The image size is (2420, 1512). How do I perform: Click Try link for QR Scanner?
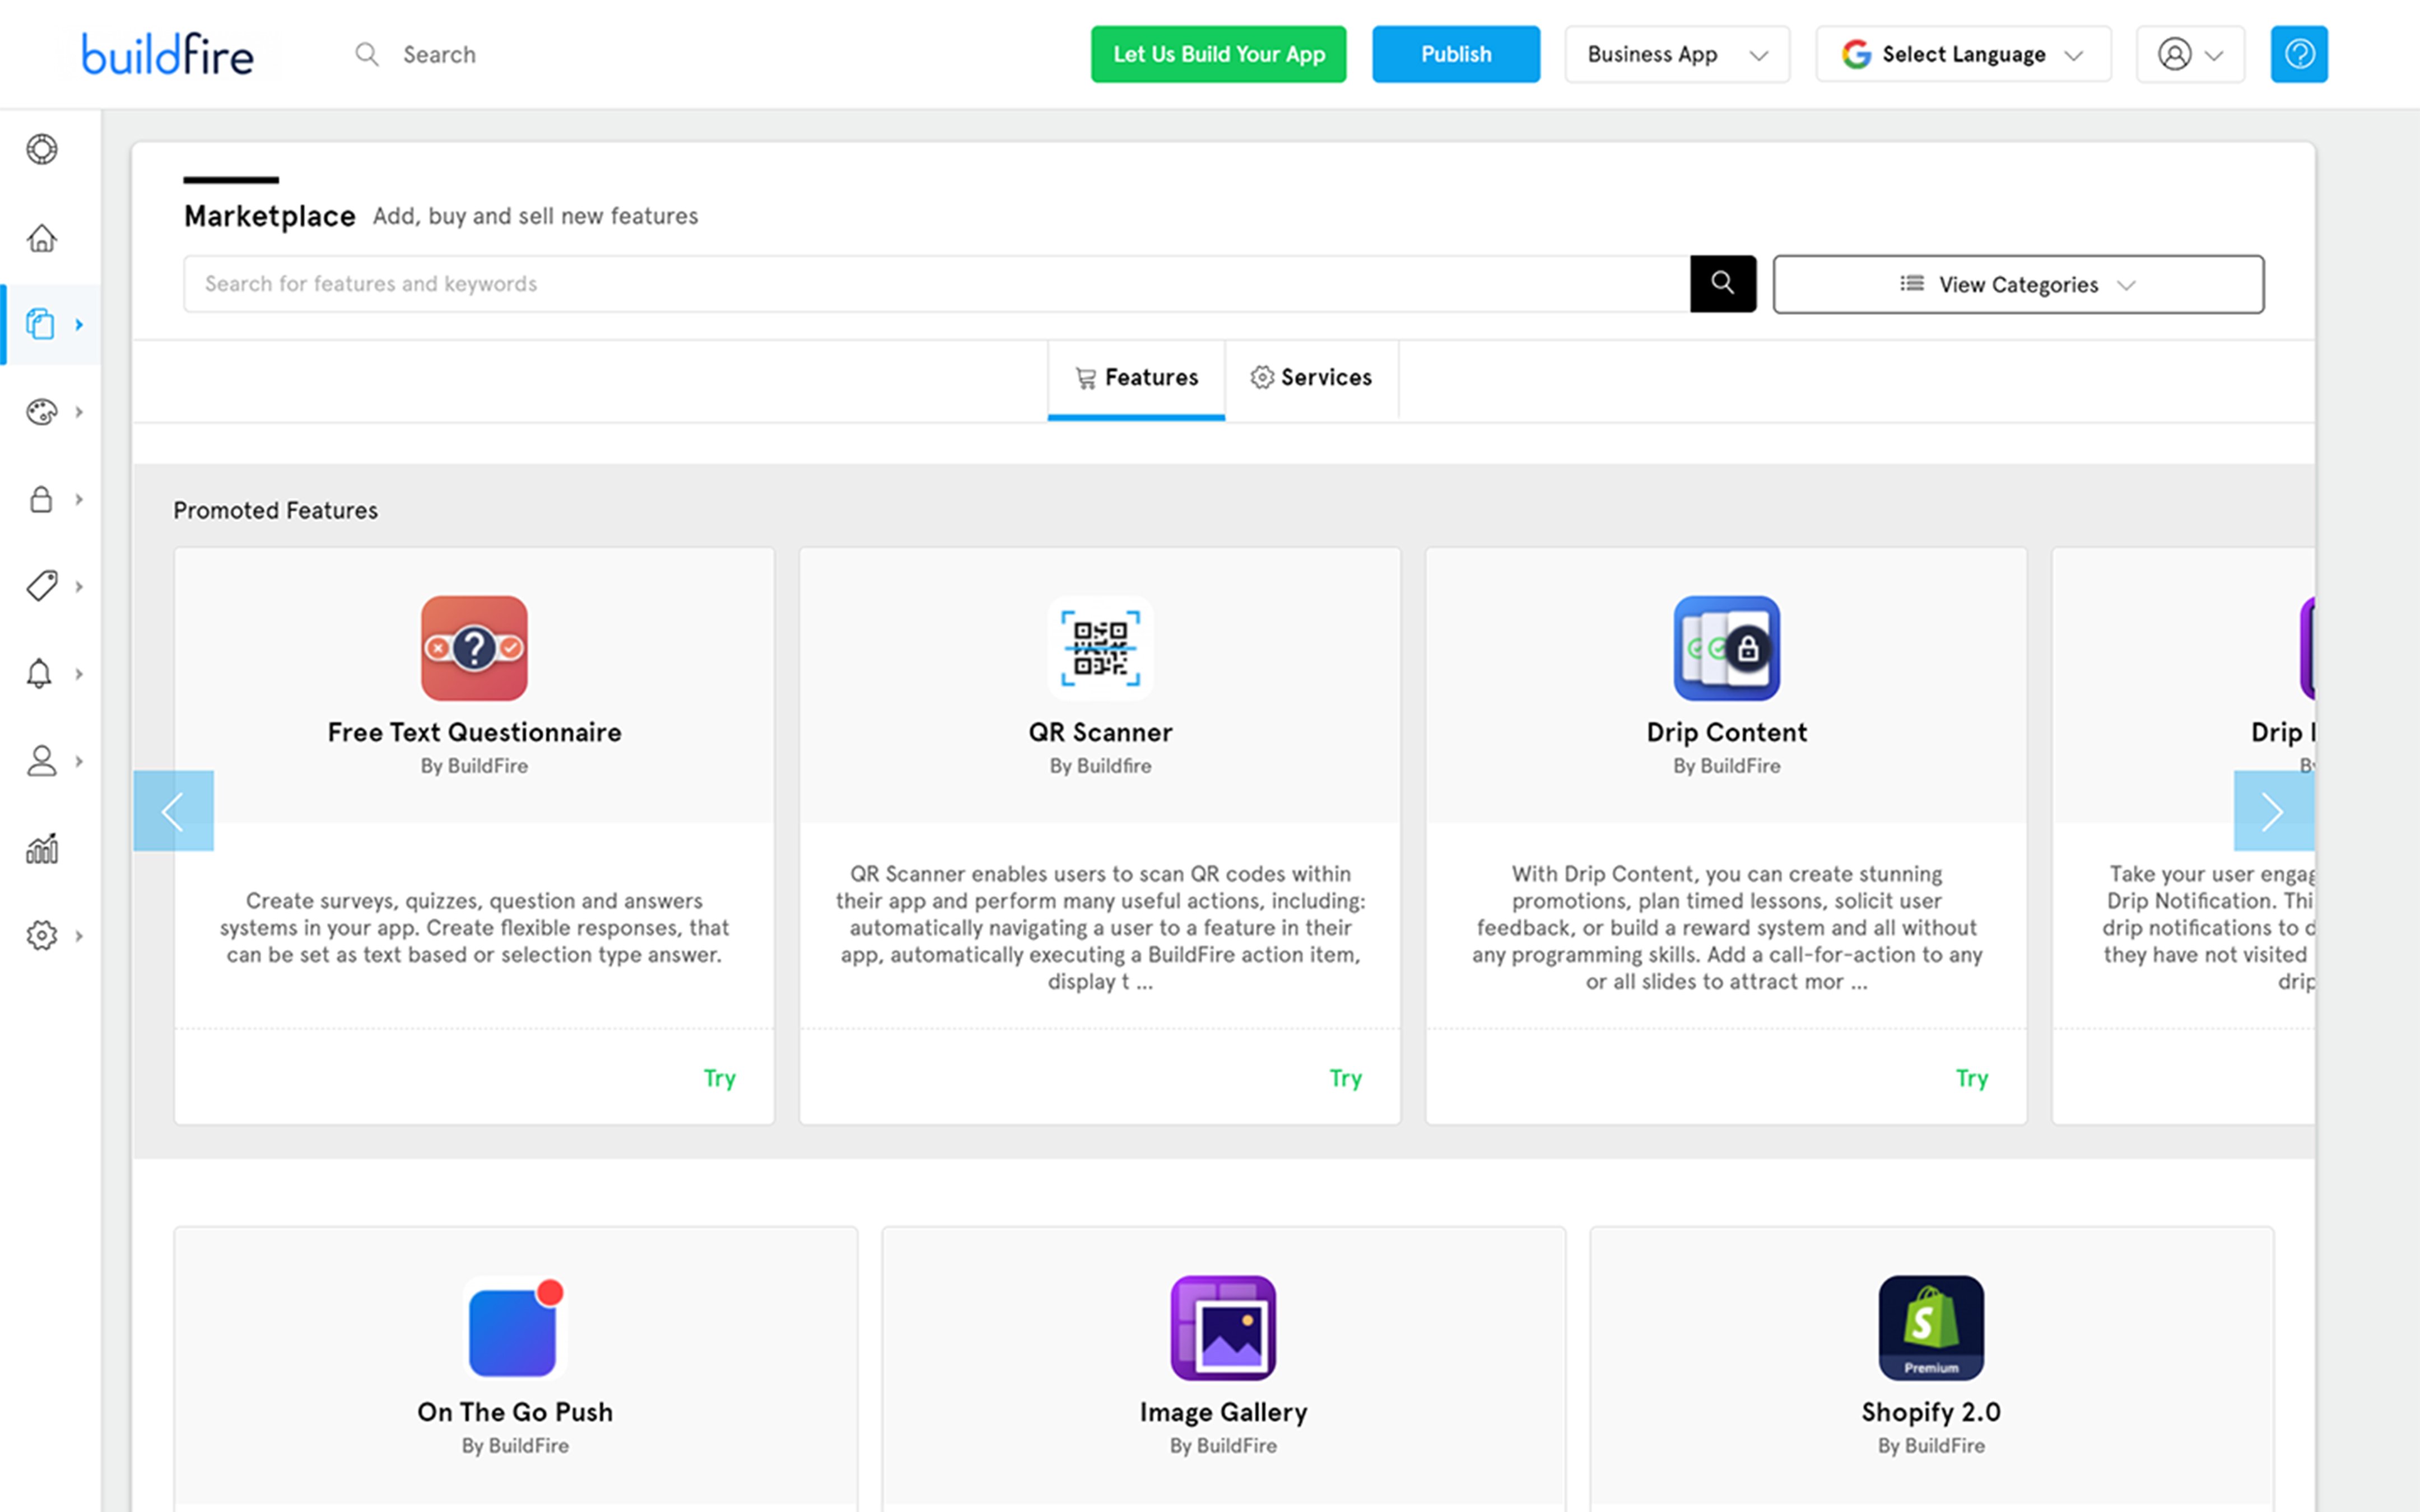1345,1078
